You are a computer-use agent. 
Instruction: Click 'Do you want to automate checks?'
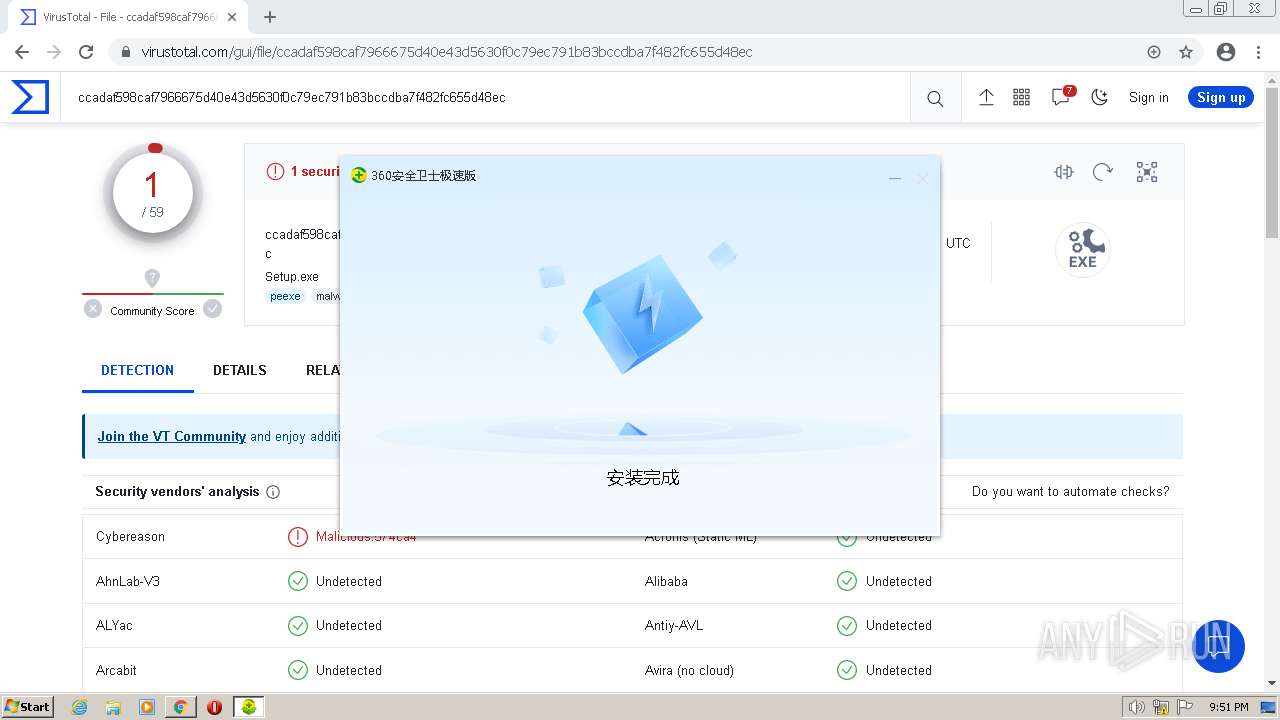coord(1070,491)
